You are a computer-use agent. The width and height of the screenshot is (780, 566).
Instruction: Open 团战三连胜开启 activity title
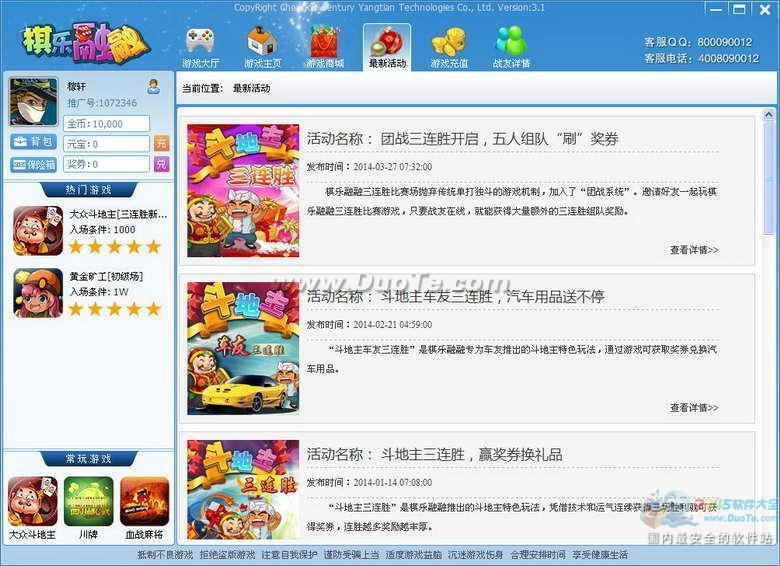pyautogui.click(x=462, y=139)
